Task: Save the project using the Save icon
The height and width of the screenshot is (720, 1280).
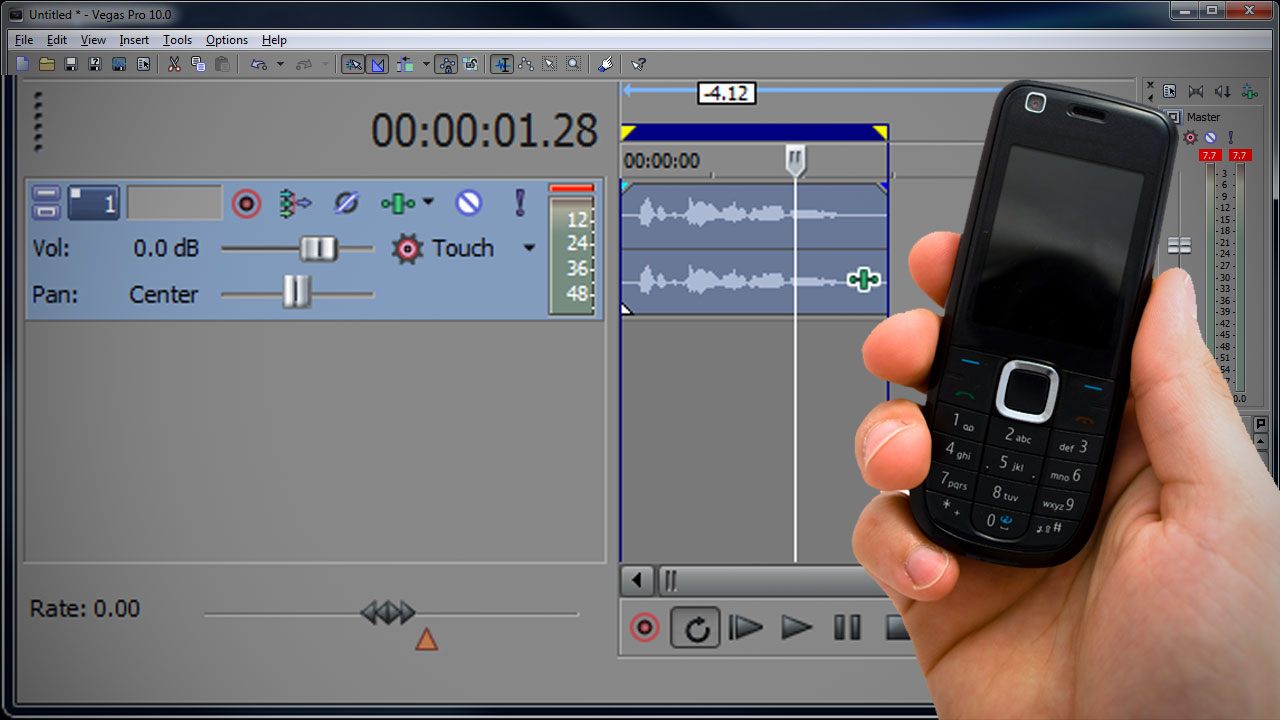Action: 71,64
